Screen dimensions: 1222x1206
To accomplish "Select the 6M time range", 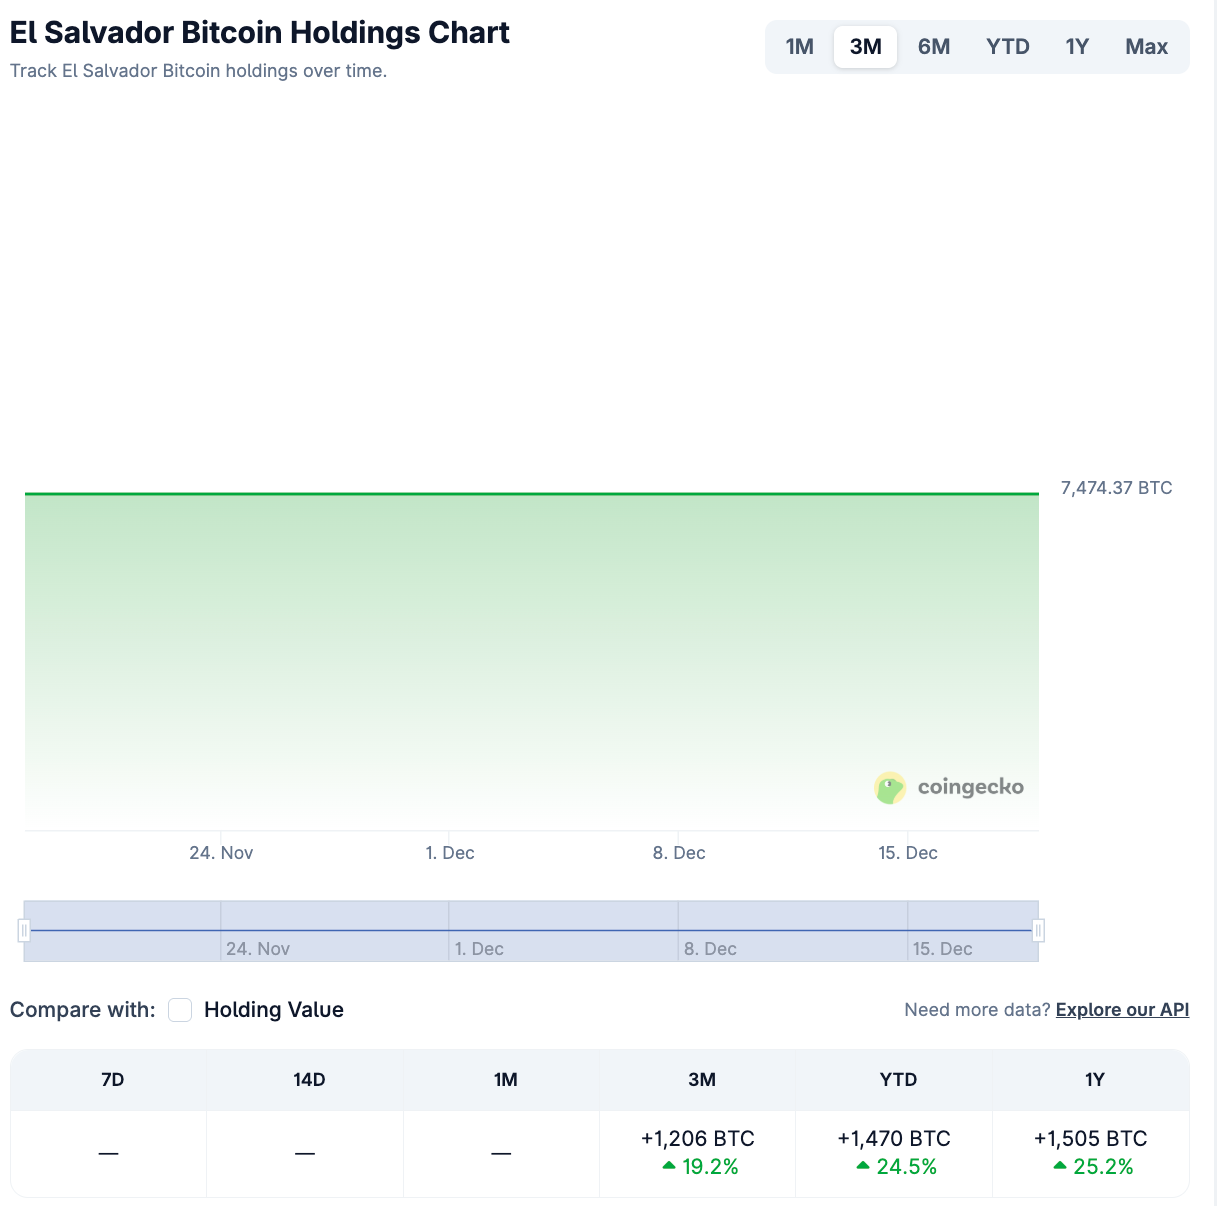I will 934,46.
